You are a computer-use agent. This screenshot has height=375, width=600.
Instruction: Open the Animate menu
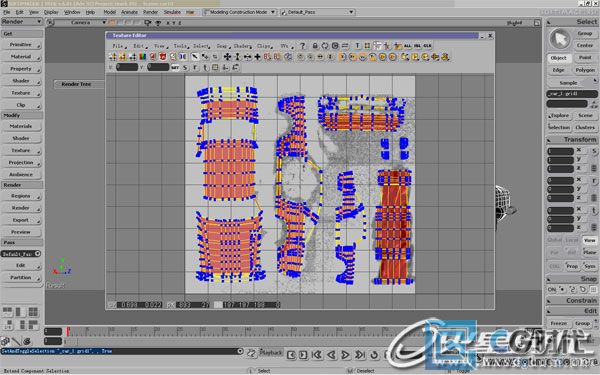(x=129, y=12)
